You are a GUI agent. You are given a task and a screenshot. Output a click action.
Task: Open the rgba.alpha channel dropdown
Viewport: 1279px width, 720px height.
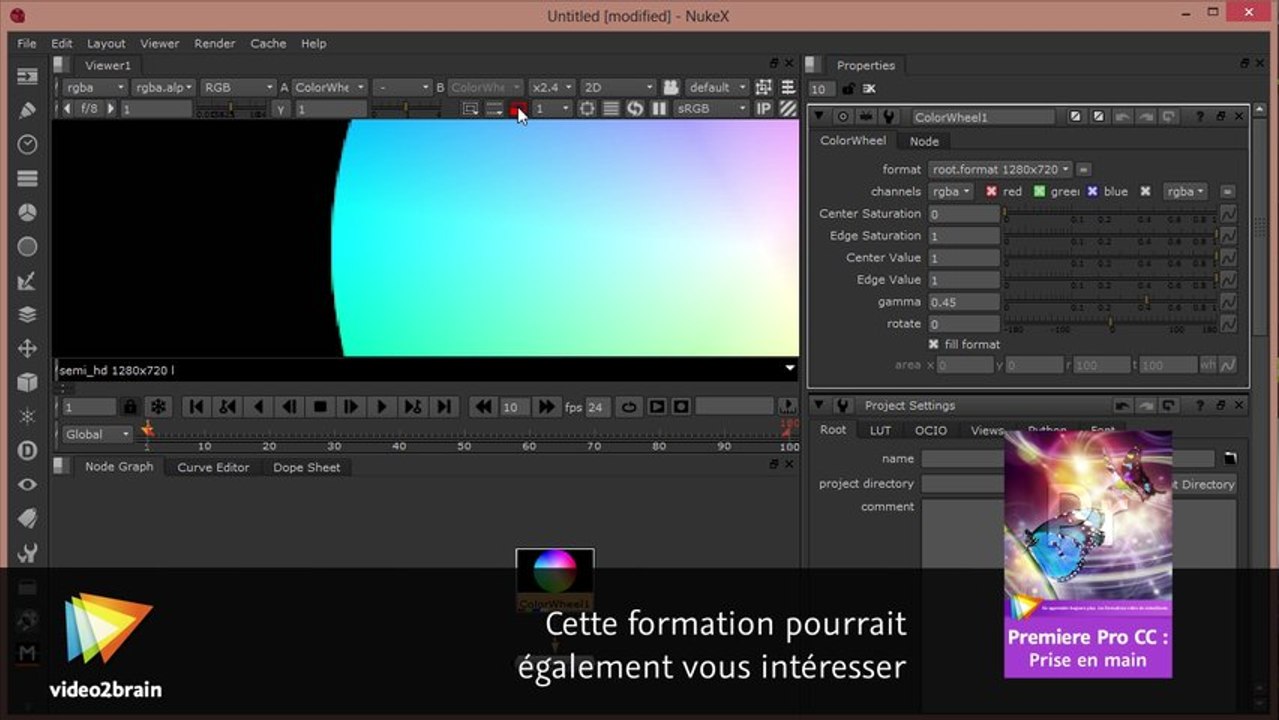pyautogui.click(x=164, y=87)
